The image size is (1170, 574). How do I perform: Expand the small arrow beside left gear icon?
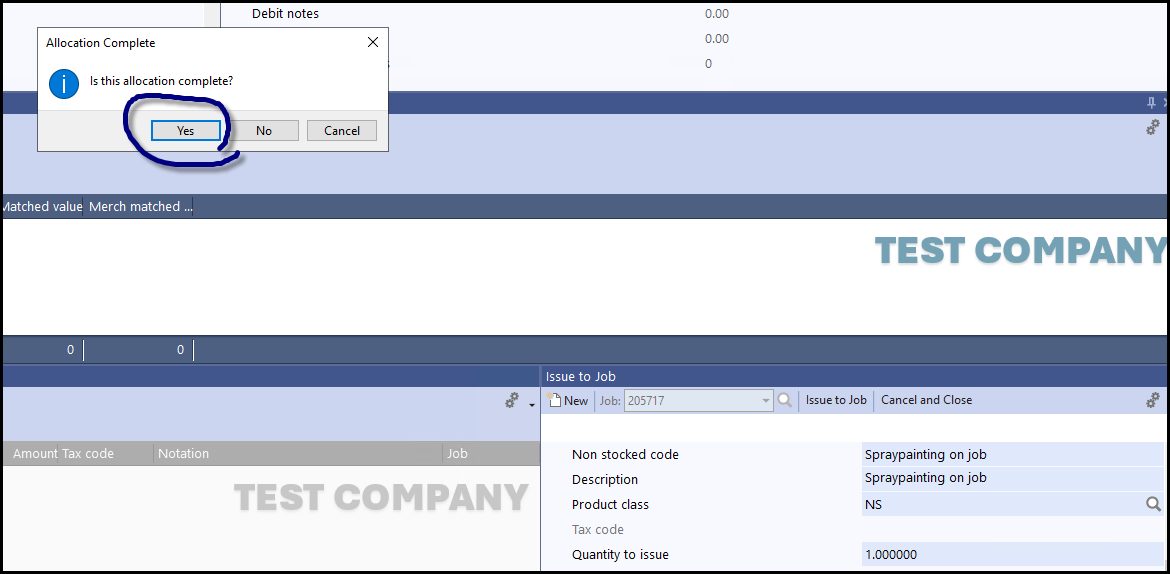point(532,404)
